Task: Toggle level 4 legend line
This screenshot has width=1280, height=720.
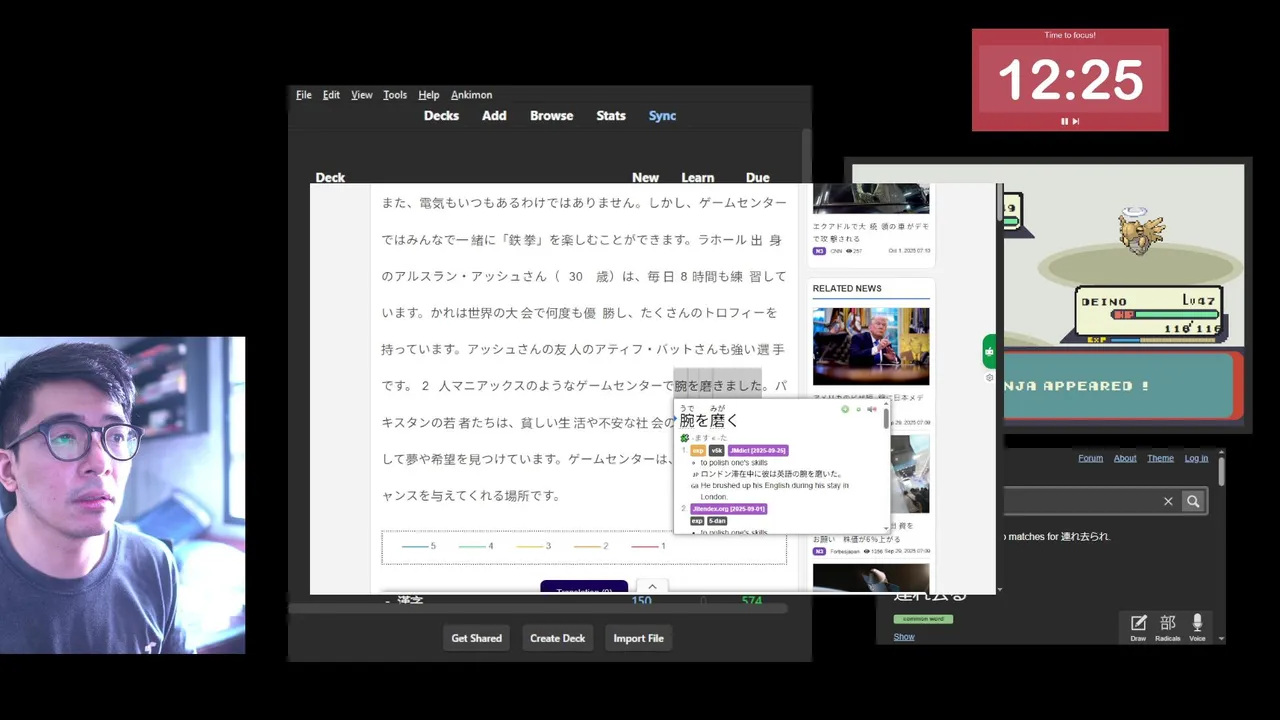Action: [x=476, y=546]
